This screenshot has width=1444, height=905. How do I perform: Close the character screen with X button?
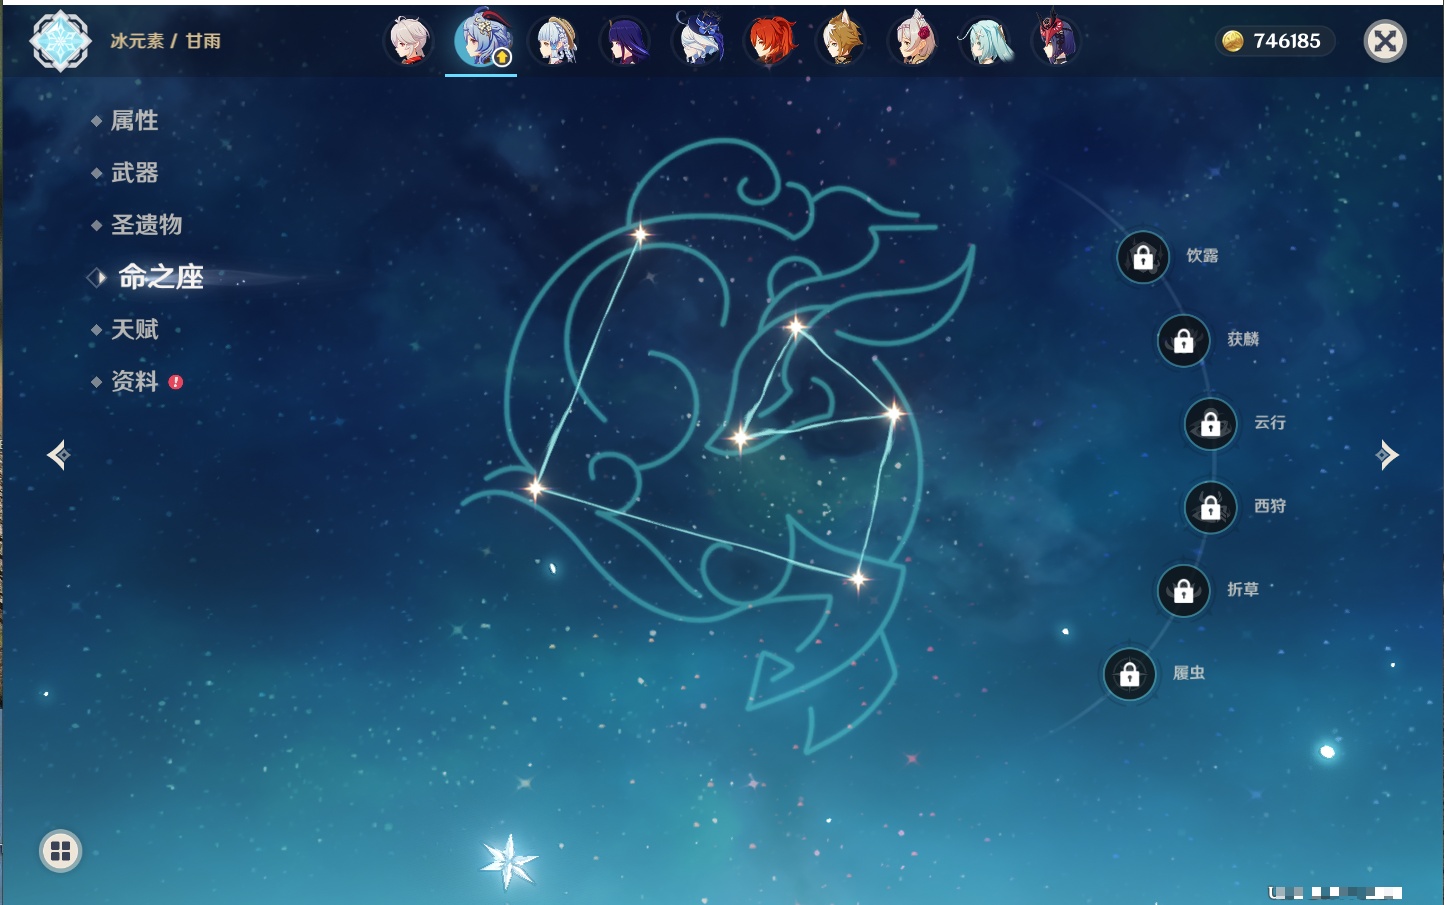pos(1386,41)
